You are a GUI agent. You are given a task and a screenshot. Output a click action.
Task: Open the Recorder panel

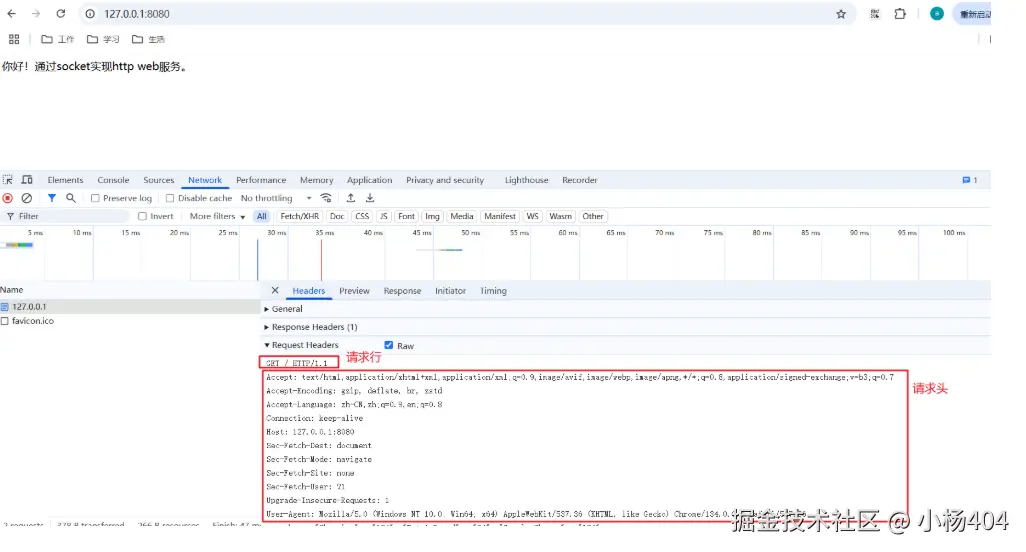pos(580,180)
